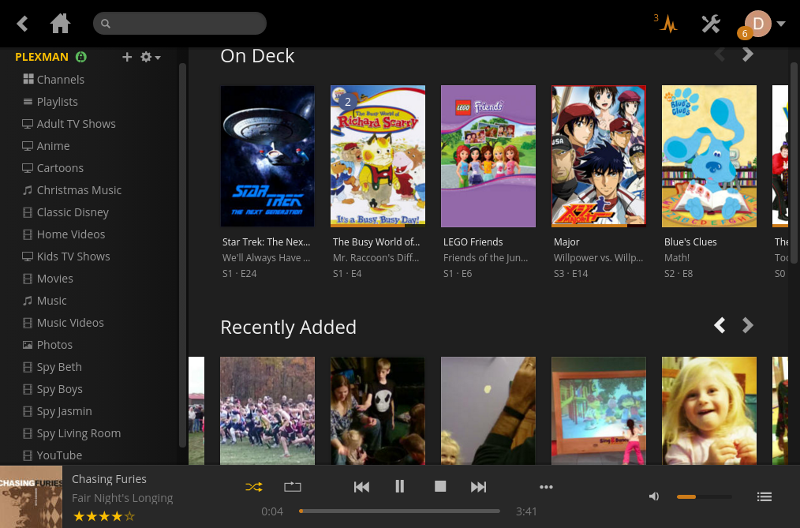Stop playback
The width and height of the screenshot is (800, 528).
tap(440, 487)
